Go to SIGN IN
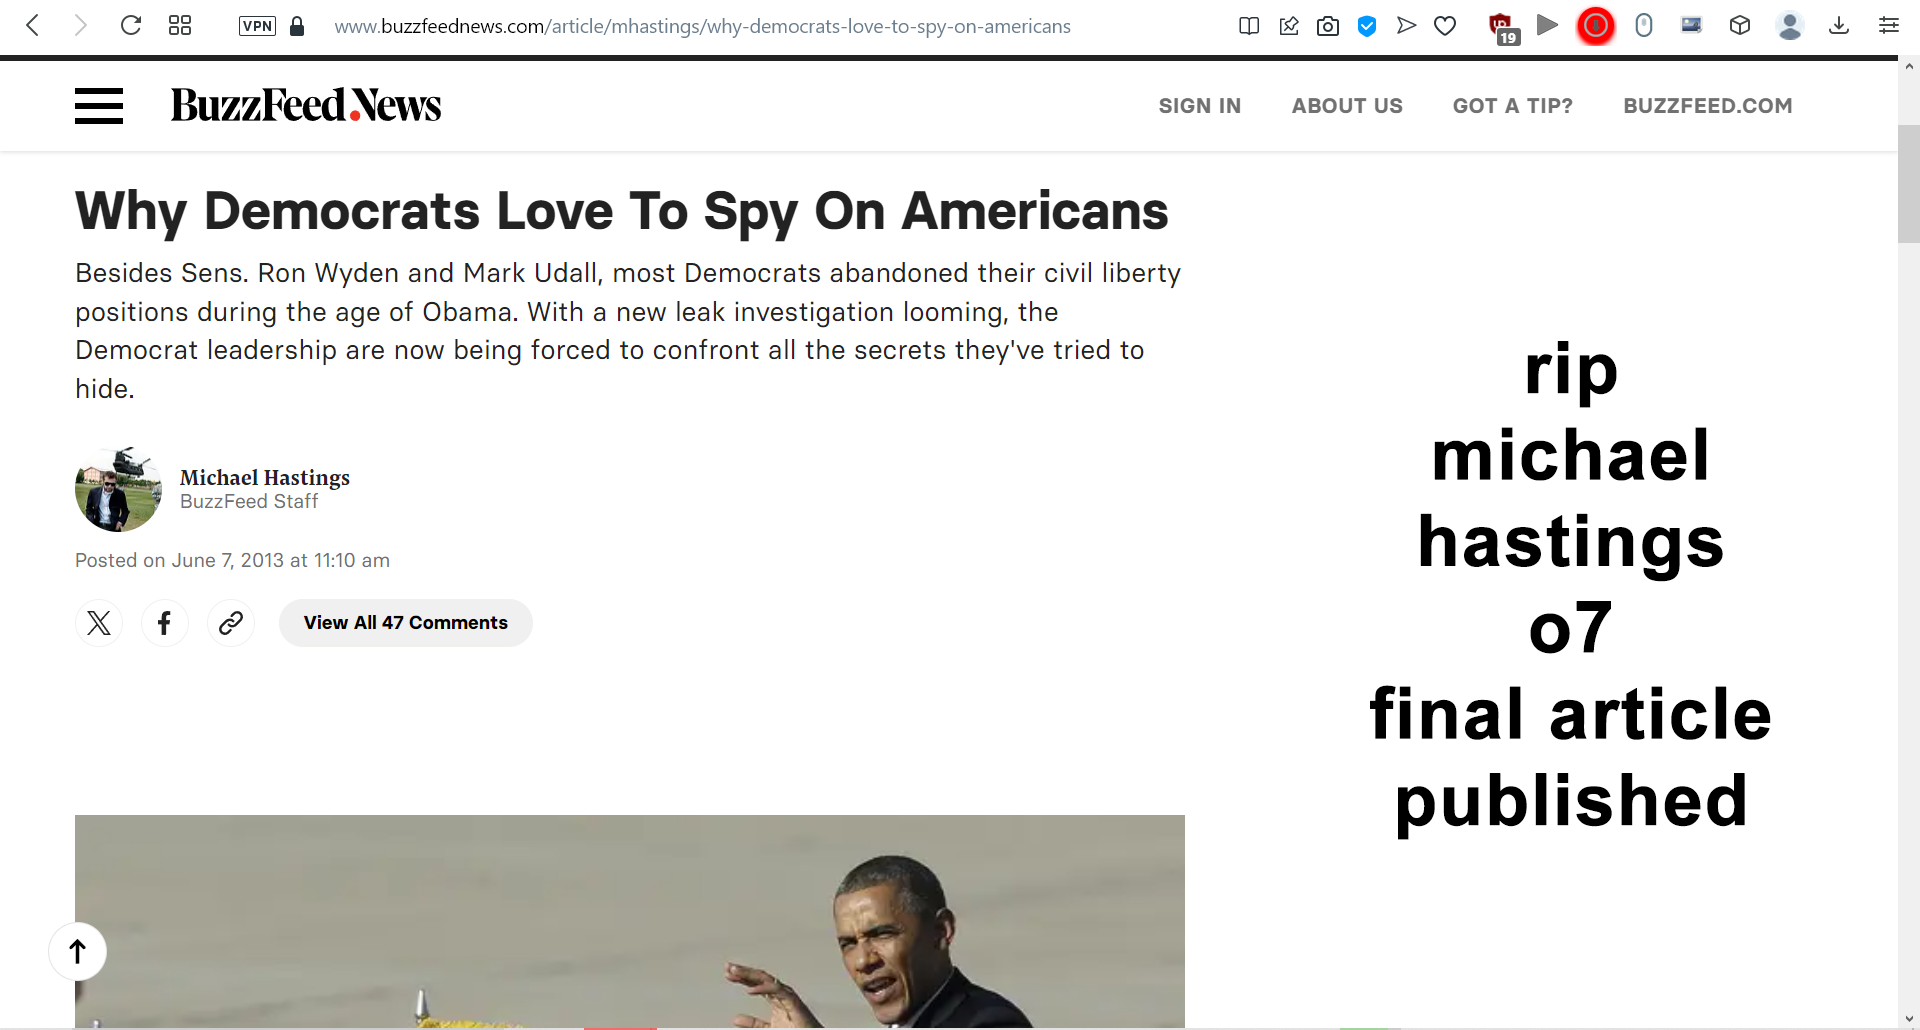Image resolution: width=1920 pixels, height=1030 pixels. (1200, 106)
